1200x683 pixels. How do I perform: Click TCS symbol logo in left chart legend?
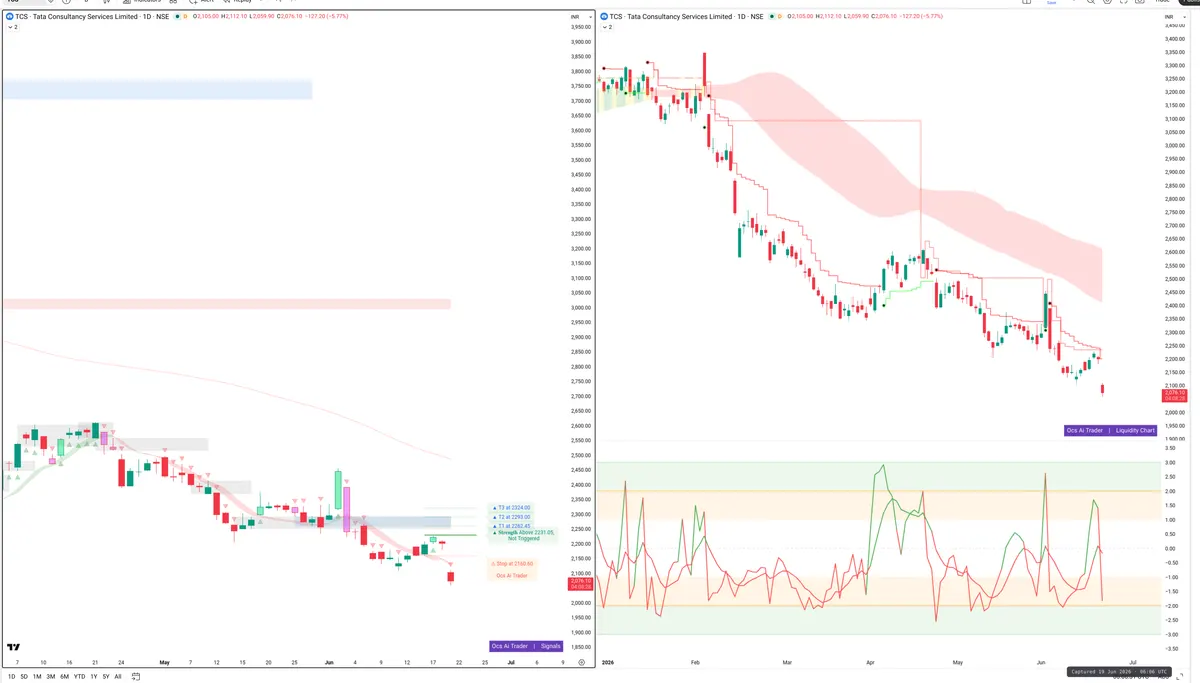click(x=11, y=17)
